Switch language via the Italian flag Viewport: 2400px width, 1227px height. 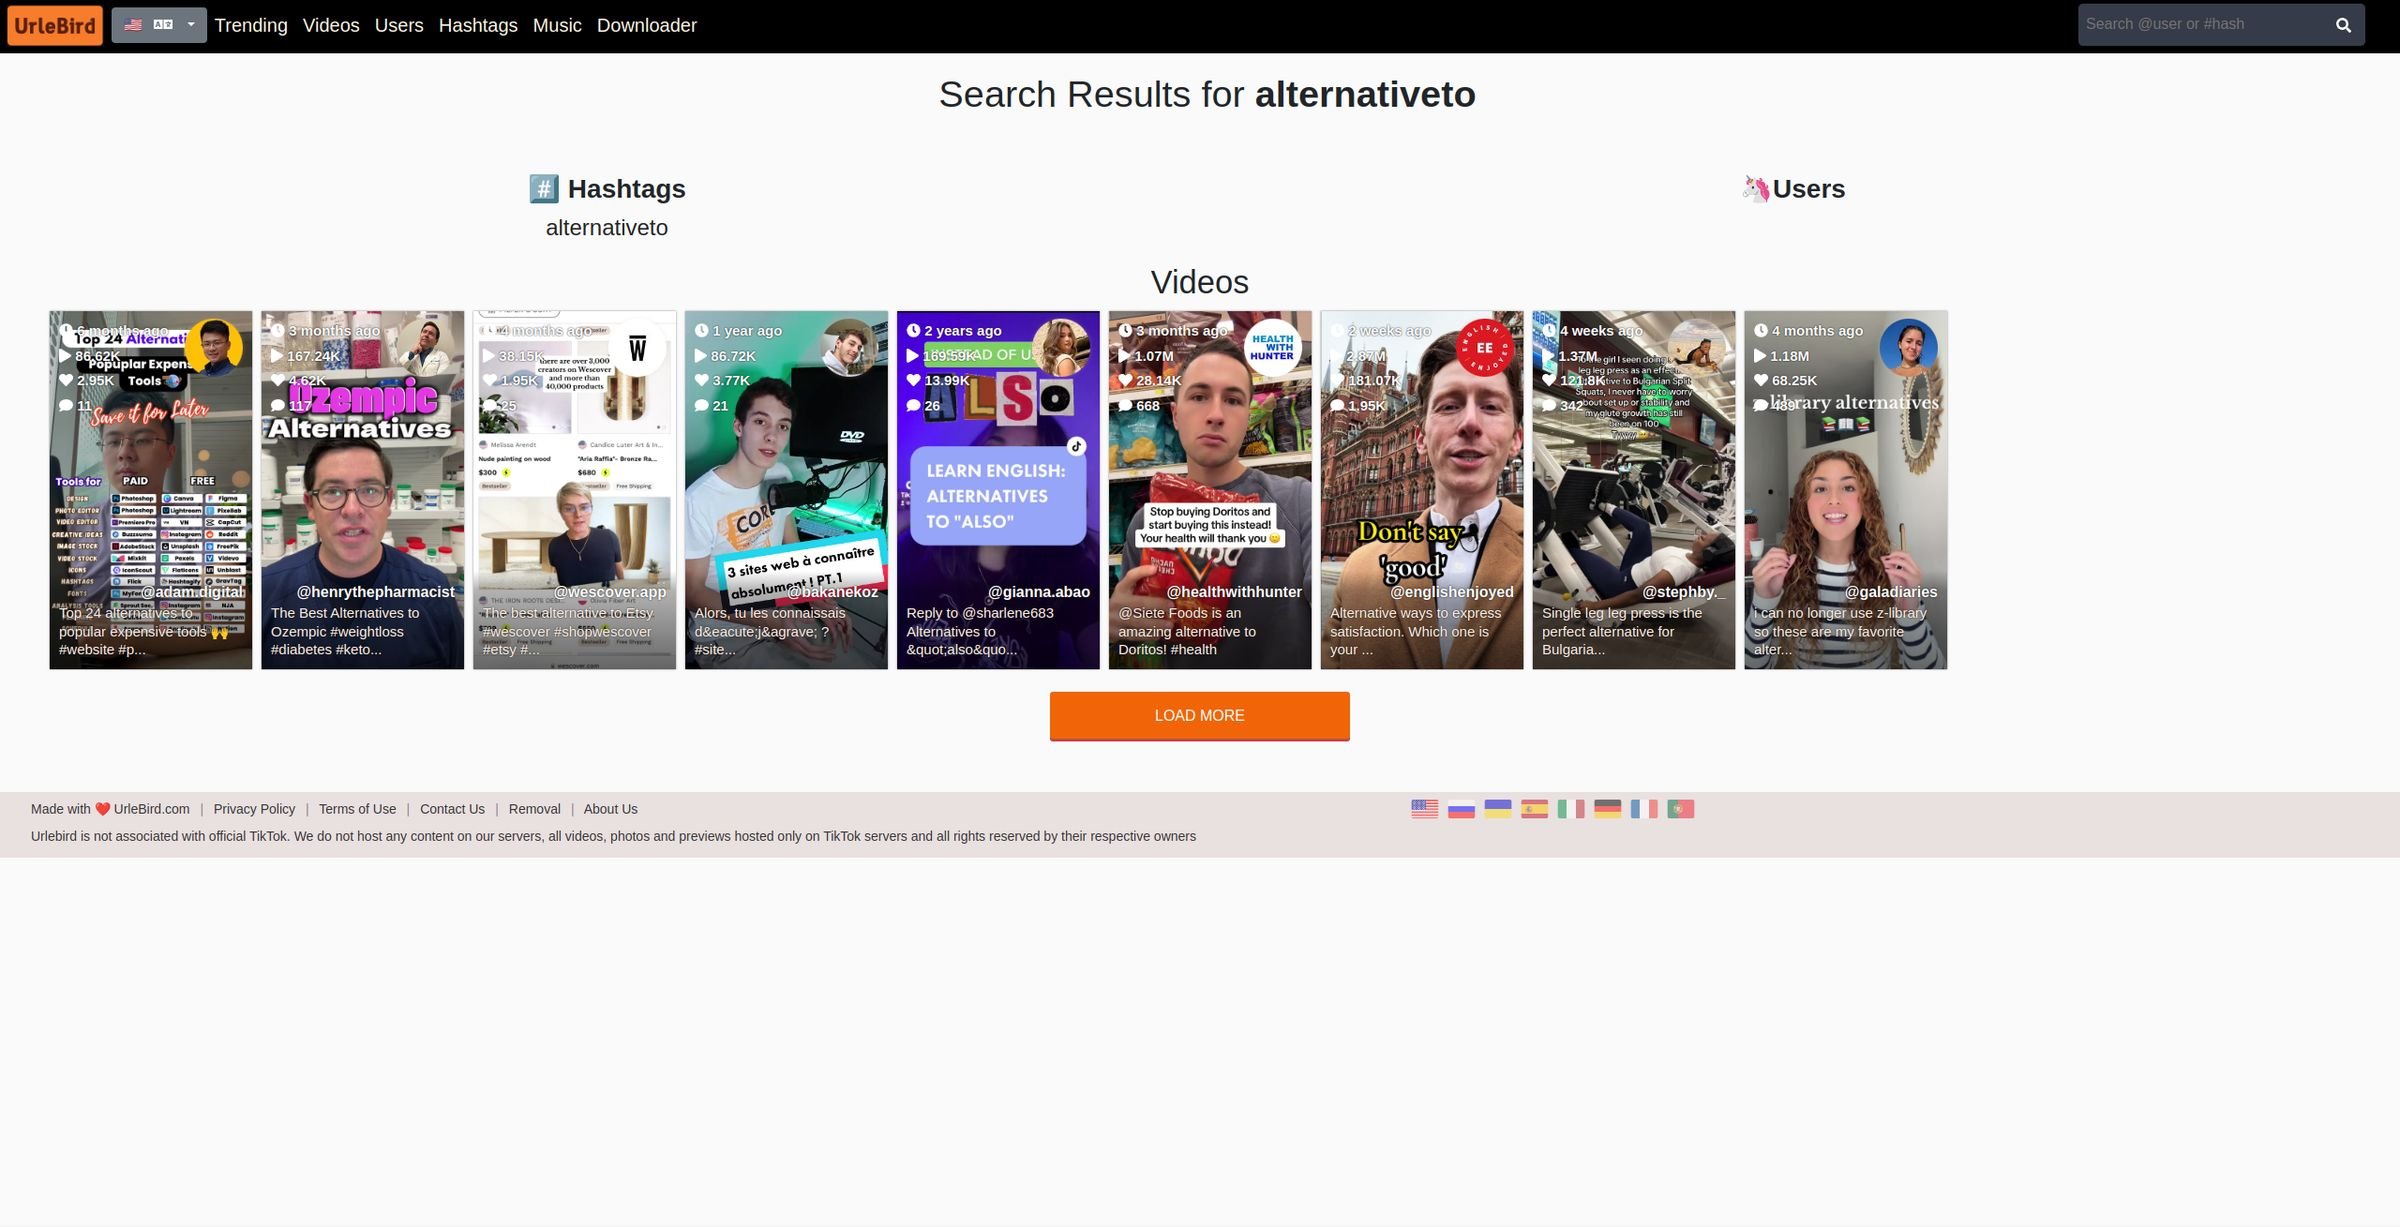(1571, 808)
